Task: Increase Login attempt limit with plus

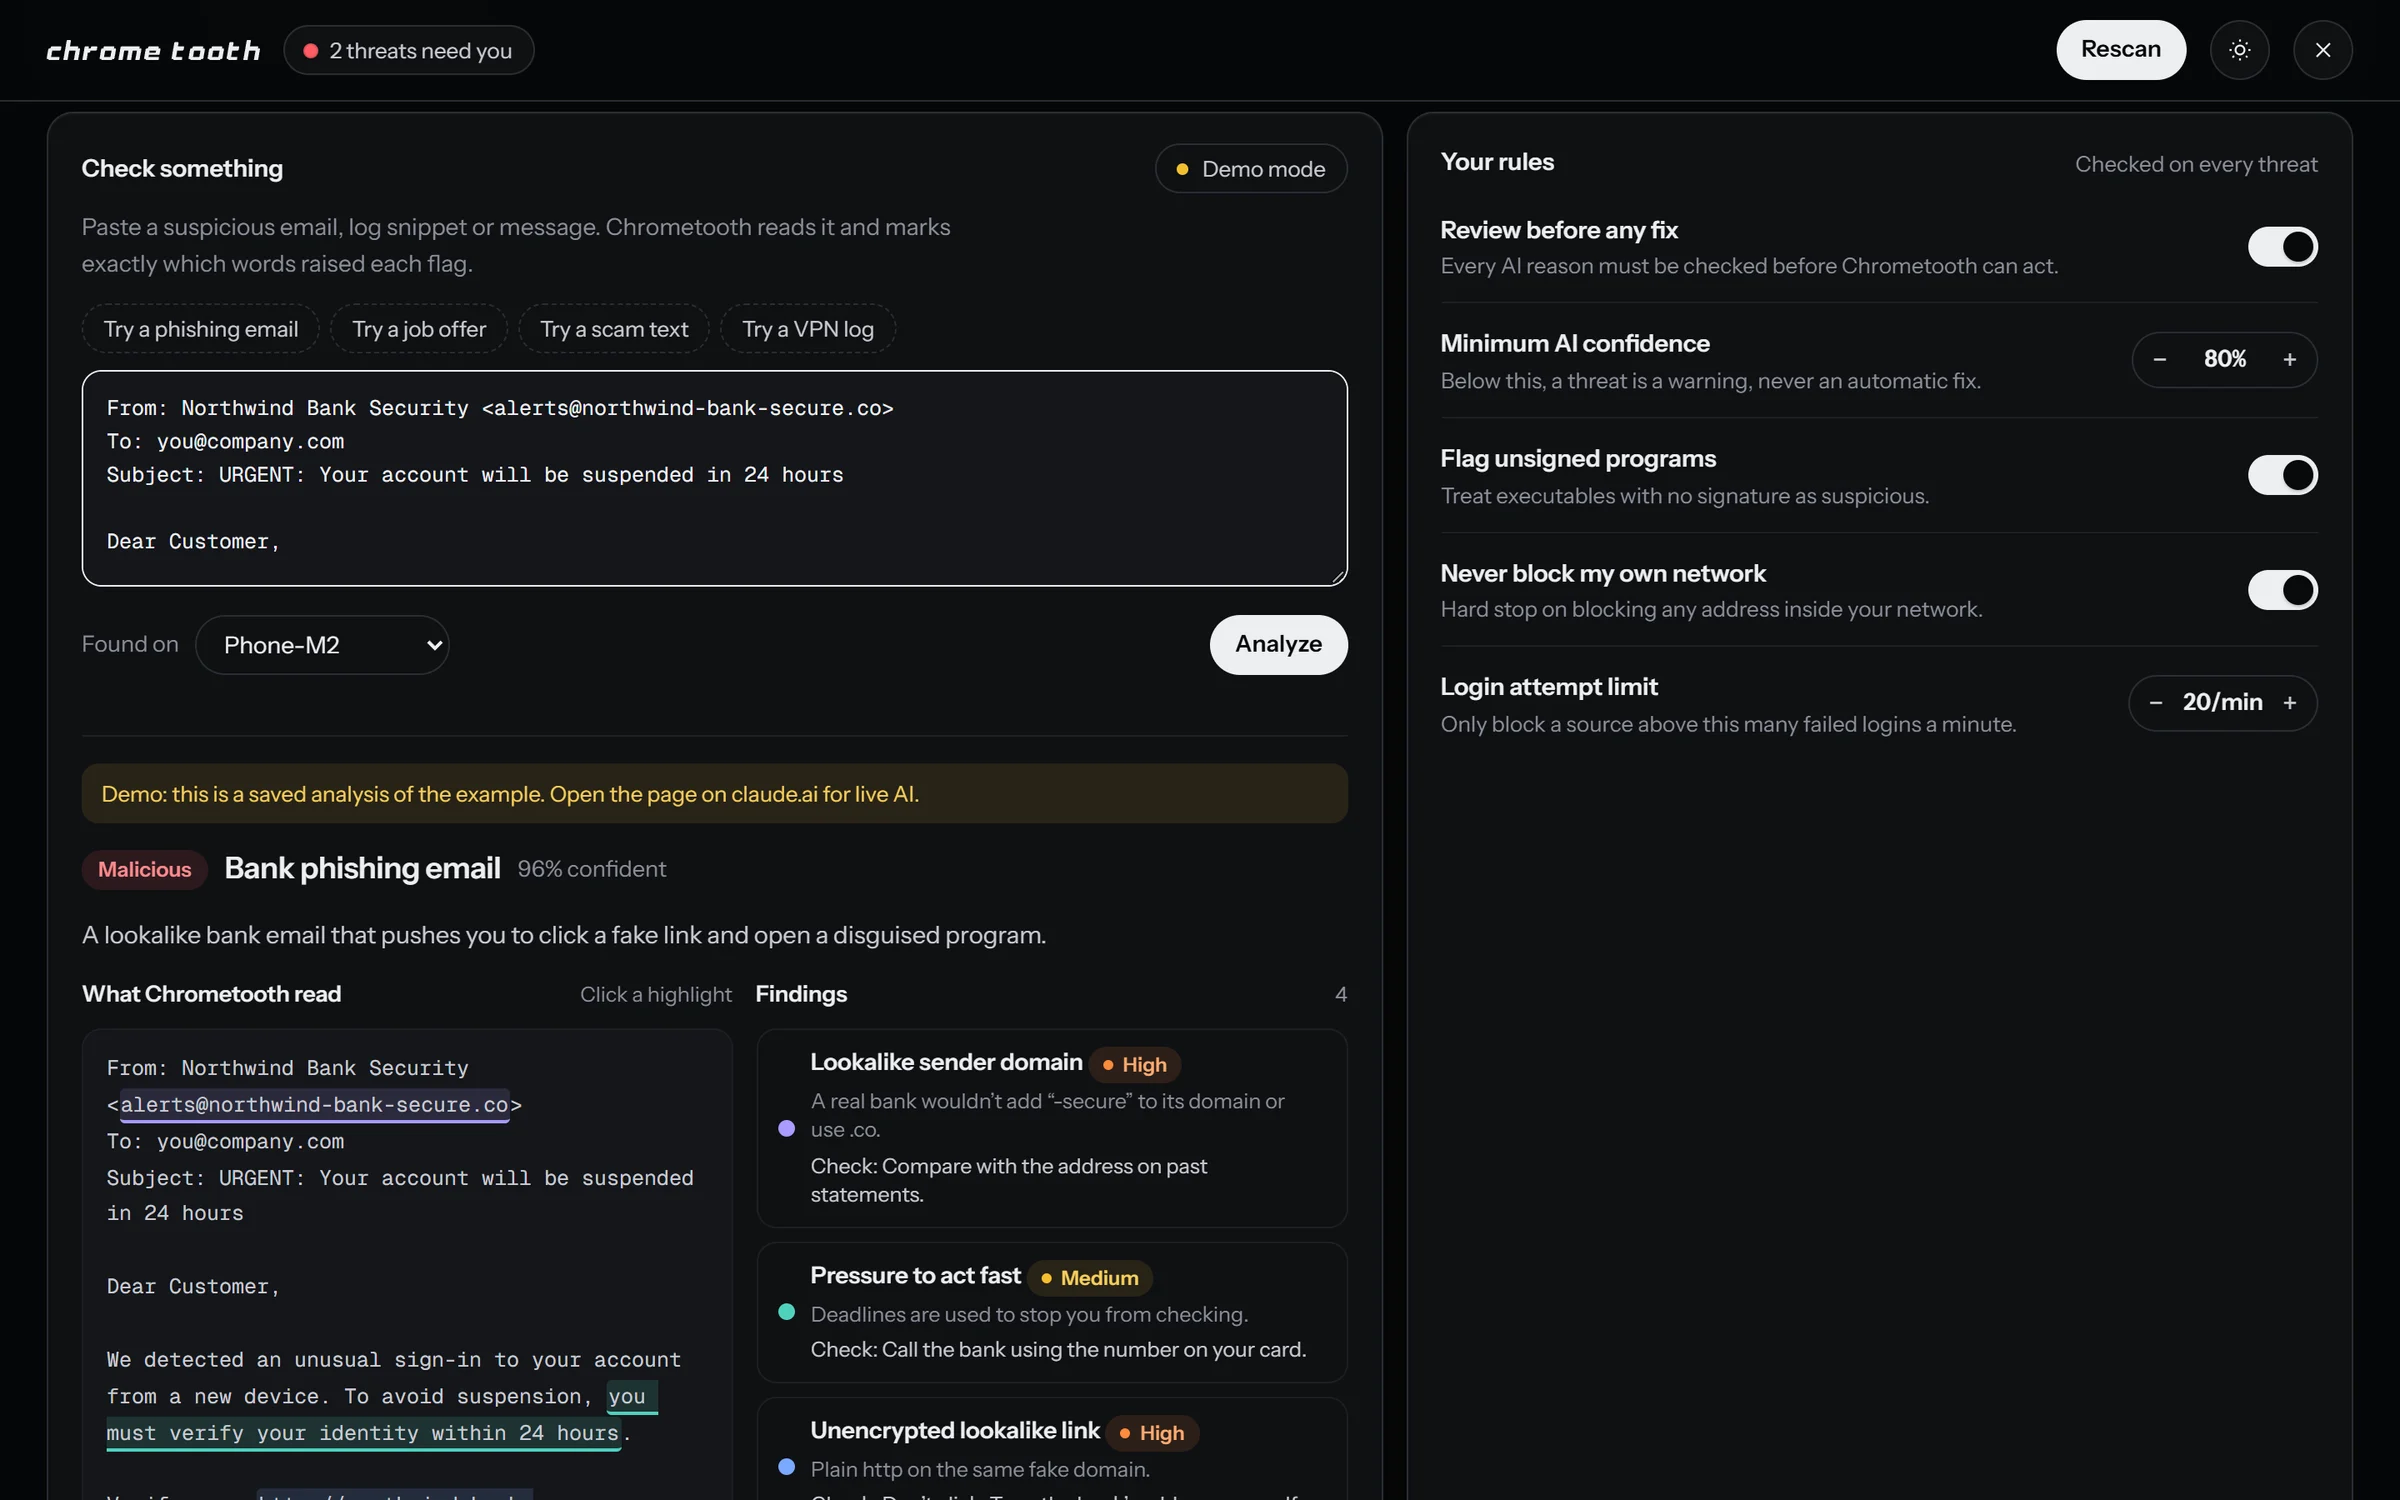Action: pos(2290,703)
